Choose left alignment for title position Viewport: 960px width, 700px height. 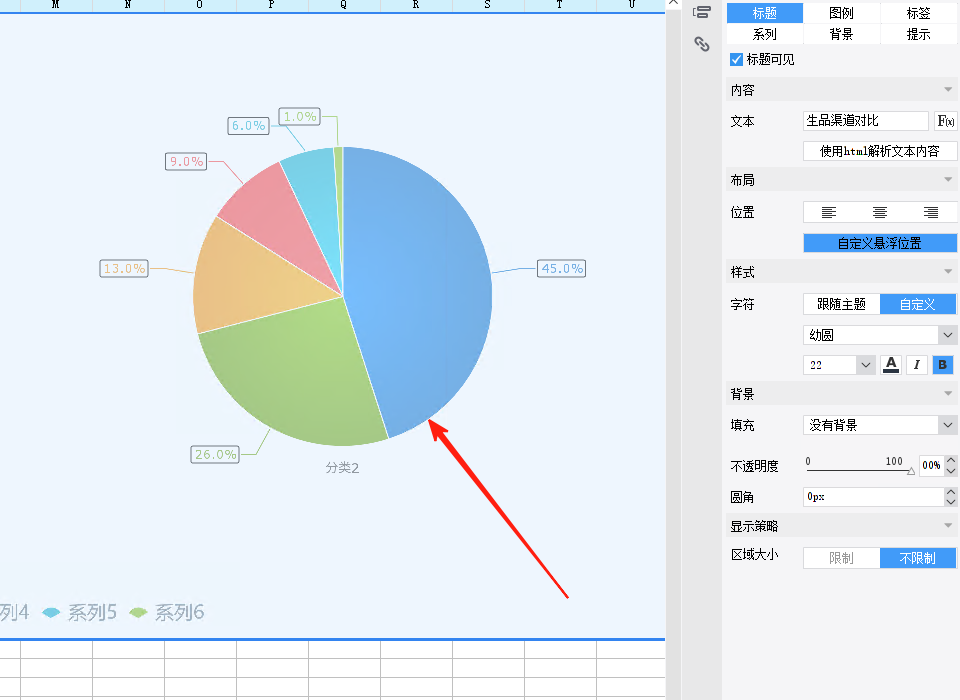pos(828,213)
